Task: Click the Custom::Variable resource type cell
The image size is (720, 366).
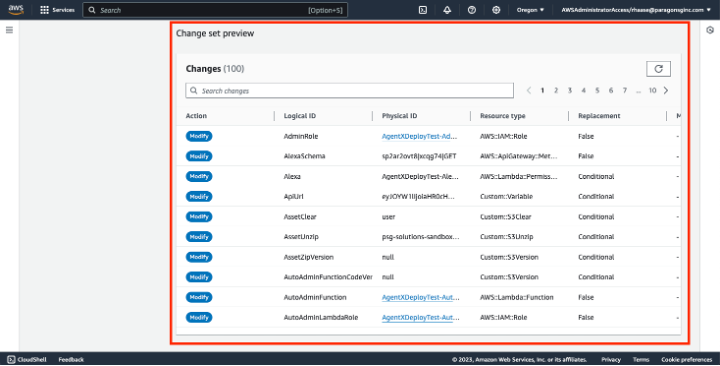Action: 506,197
